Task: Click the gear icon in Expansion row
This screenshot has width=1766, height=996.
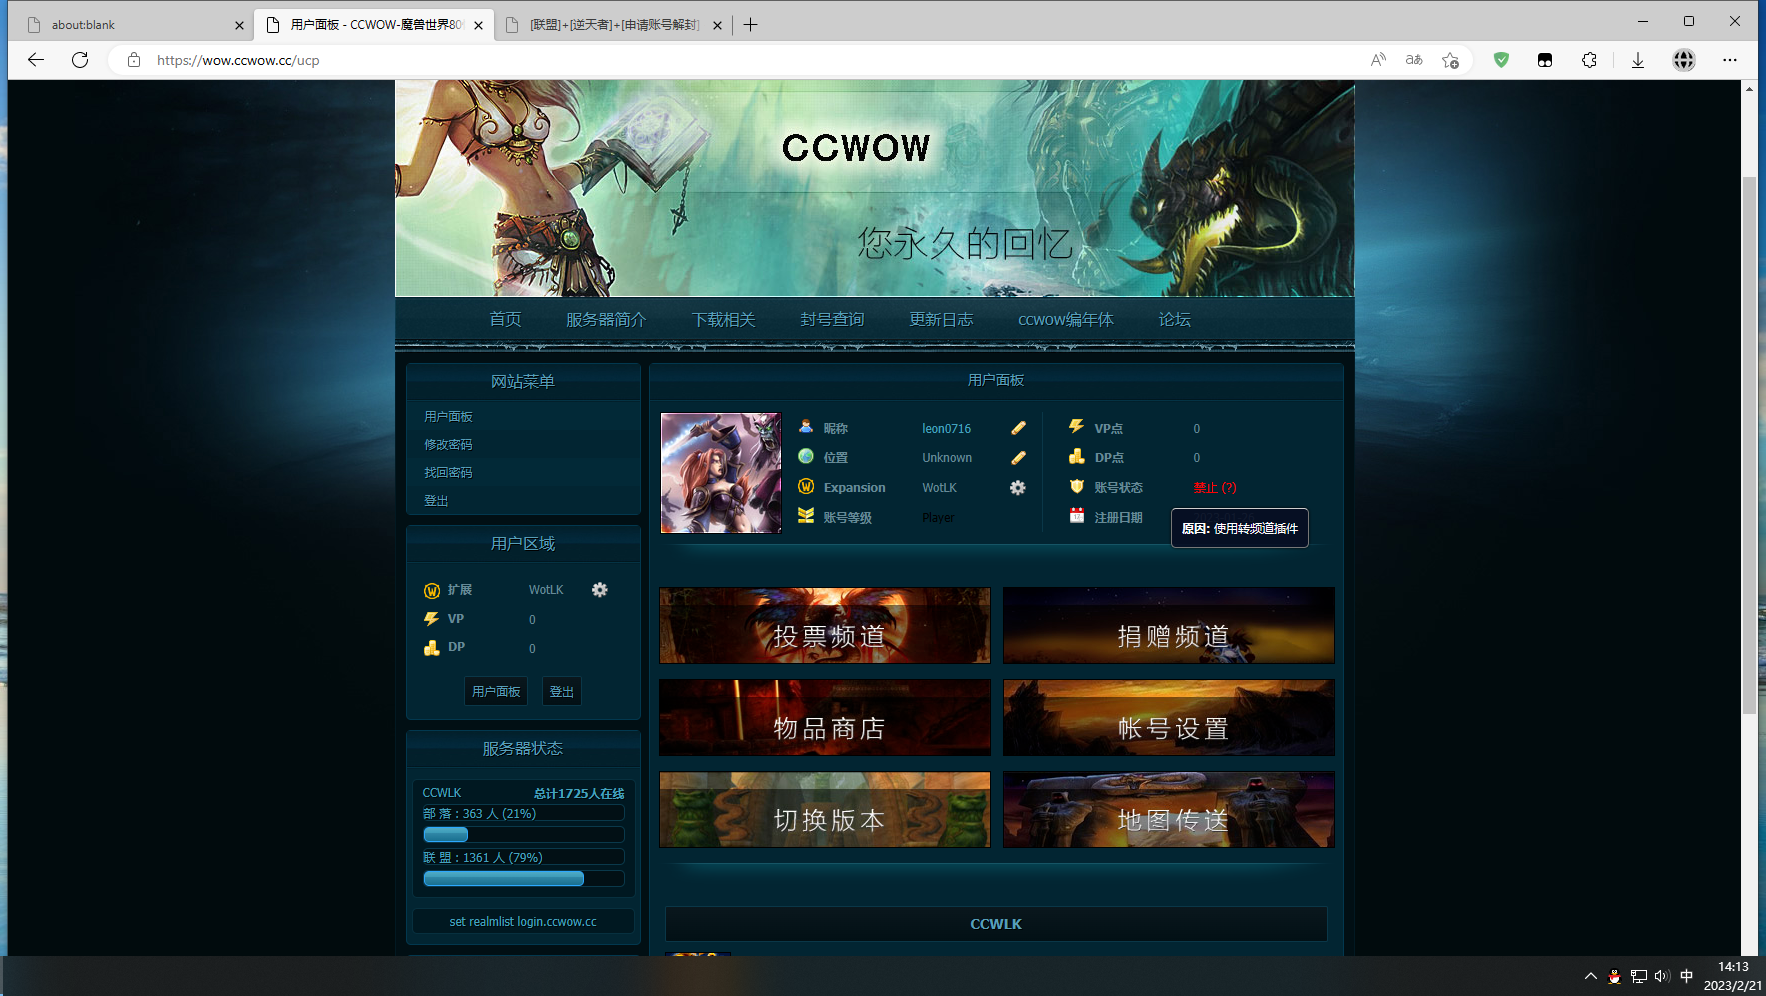Action: [x=1017, y=488]
